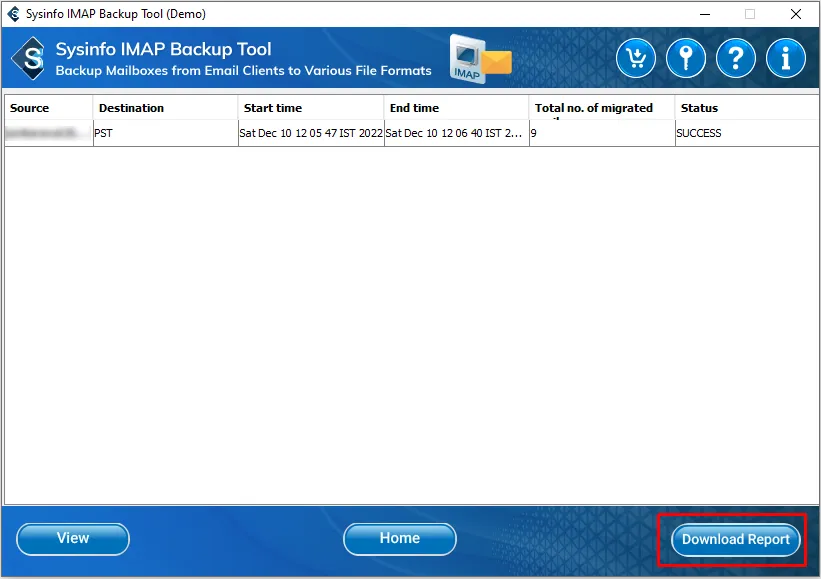This screenshot has width=821, height=579.
Task: Click the IMAP envelope graphic in header
Action: pyautogui.click(x=479, y=59)
